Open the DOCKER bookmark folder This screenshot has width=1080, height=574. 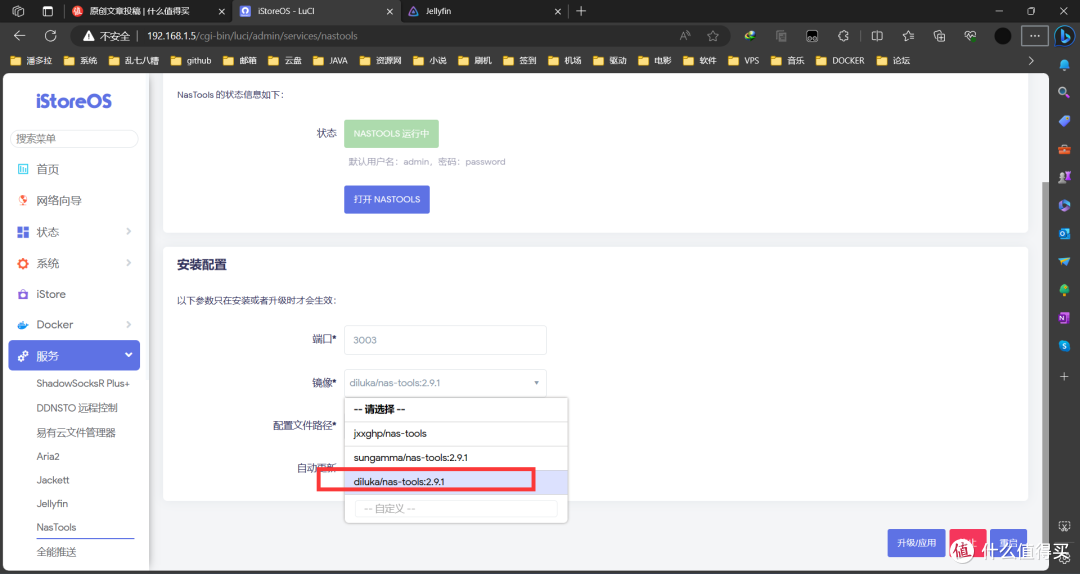pos(840,61)
